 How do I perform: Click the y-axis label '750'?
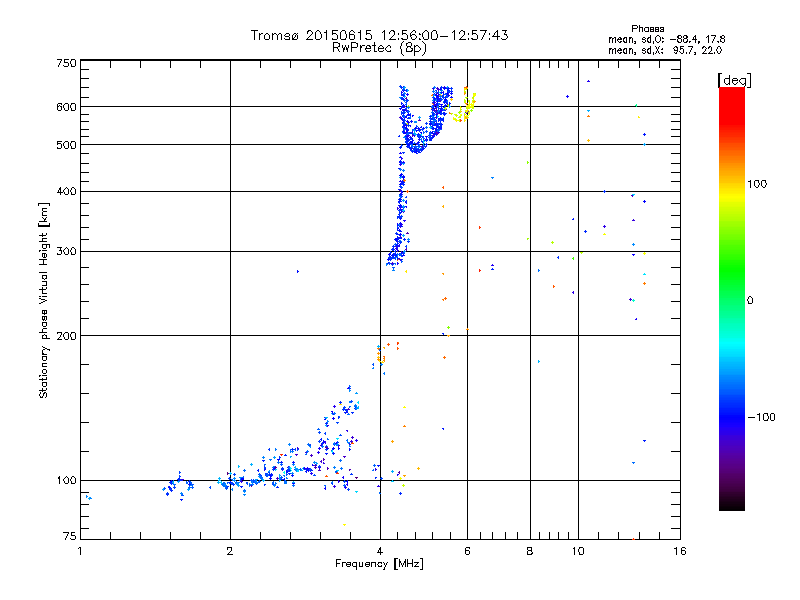(66, 63)
